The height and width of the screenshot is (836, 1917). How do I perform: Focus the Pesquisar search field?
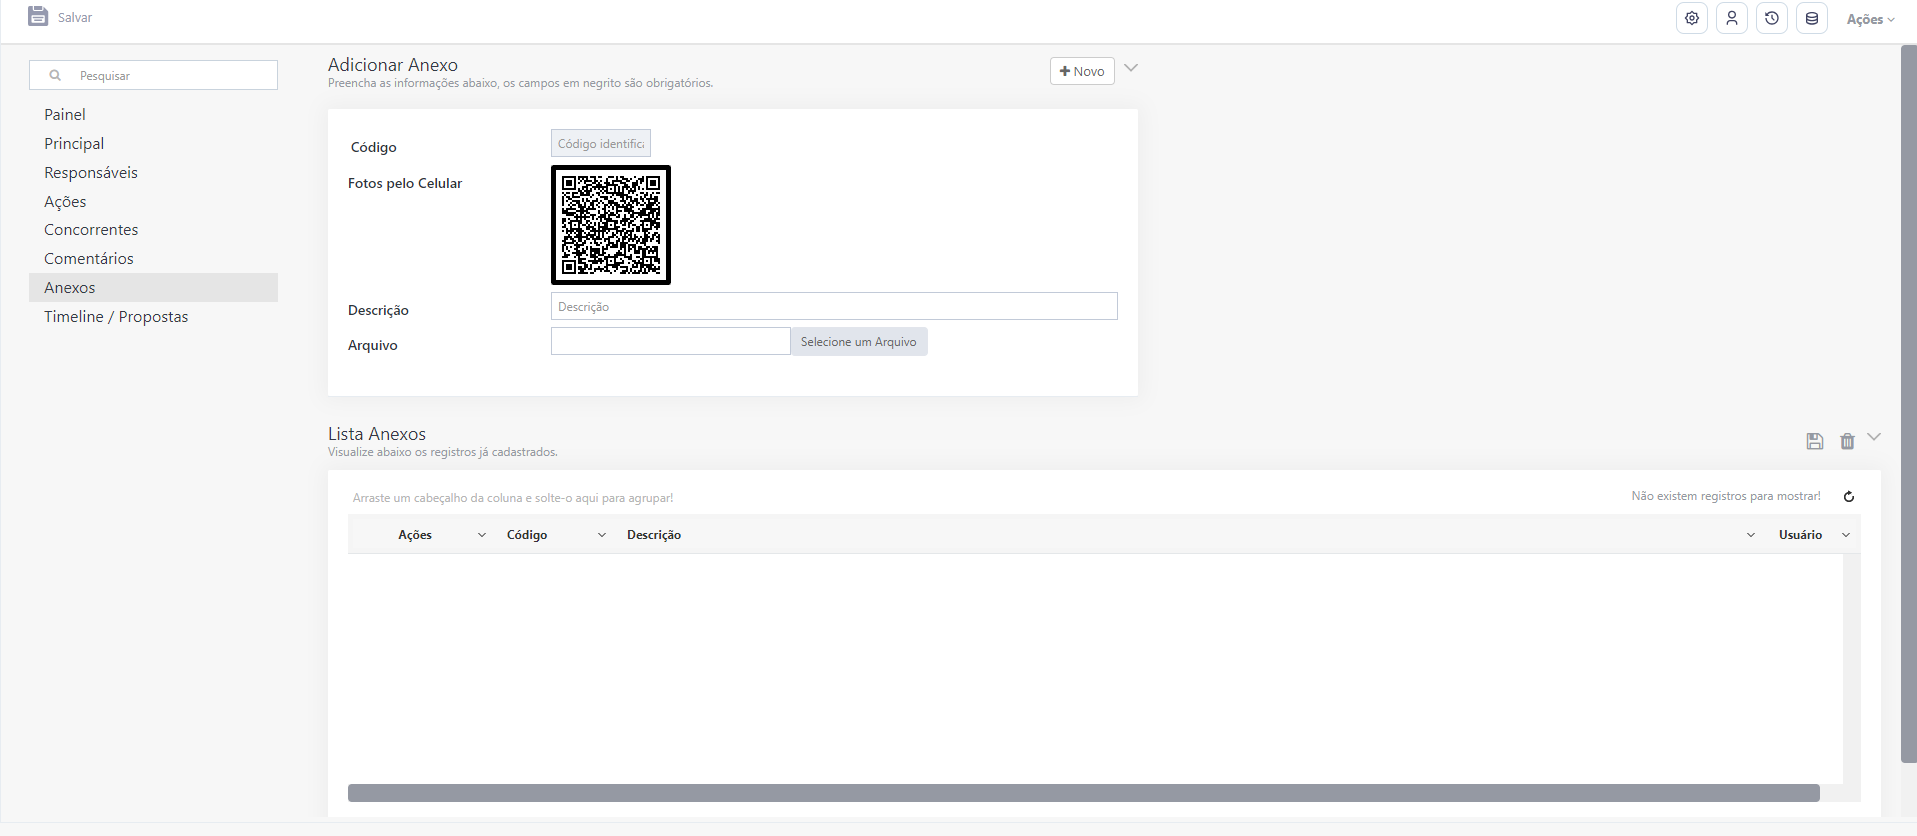[x=154, y=75]
